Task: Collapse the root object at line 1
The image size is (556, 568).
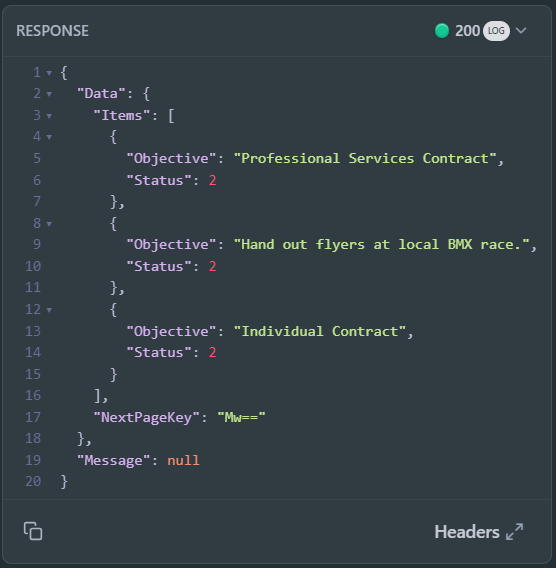Action: [49, 73]
